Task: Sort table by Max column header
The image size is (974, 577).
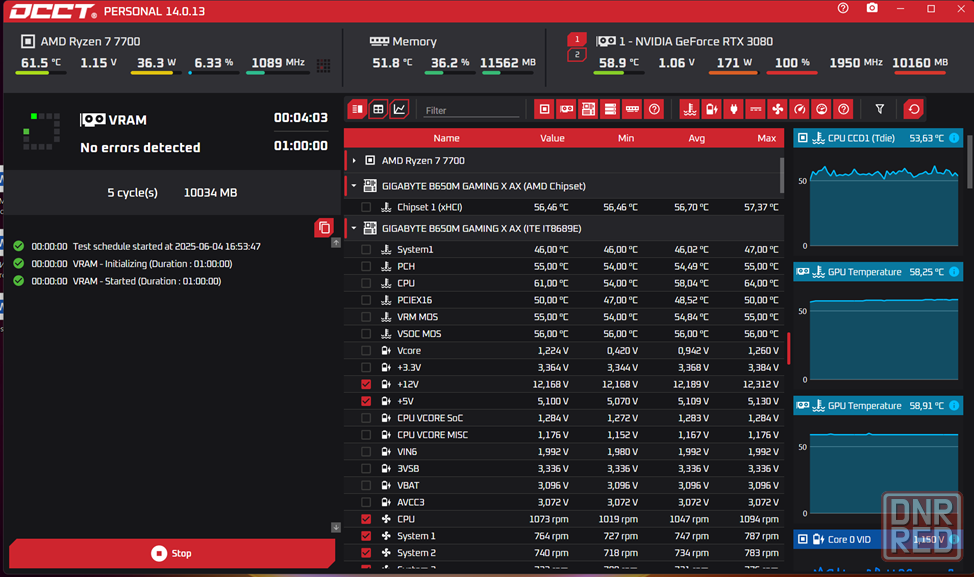Action: (767, 138)
